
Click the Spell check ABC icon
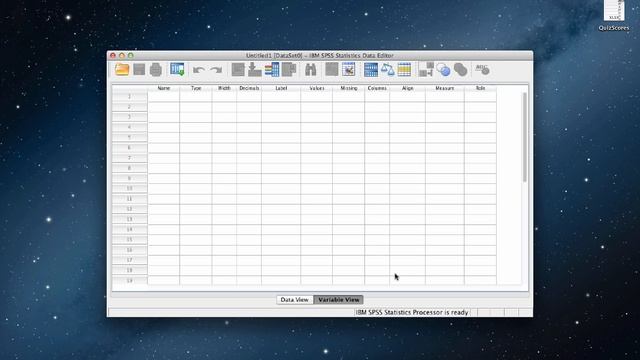(x=482, y=69)
